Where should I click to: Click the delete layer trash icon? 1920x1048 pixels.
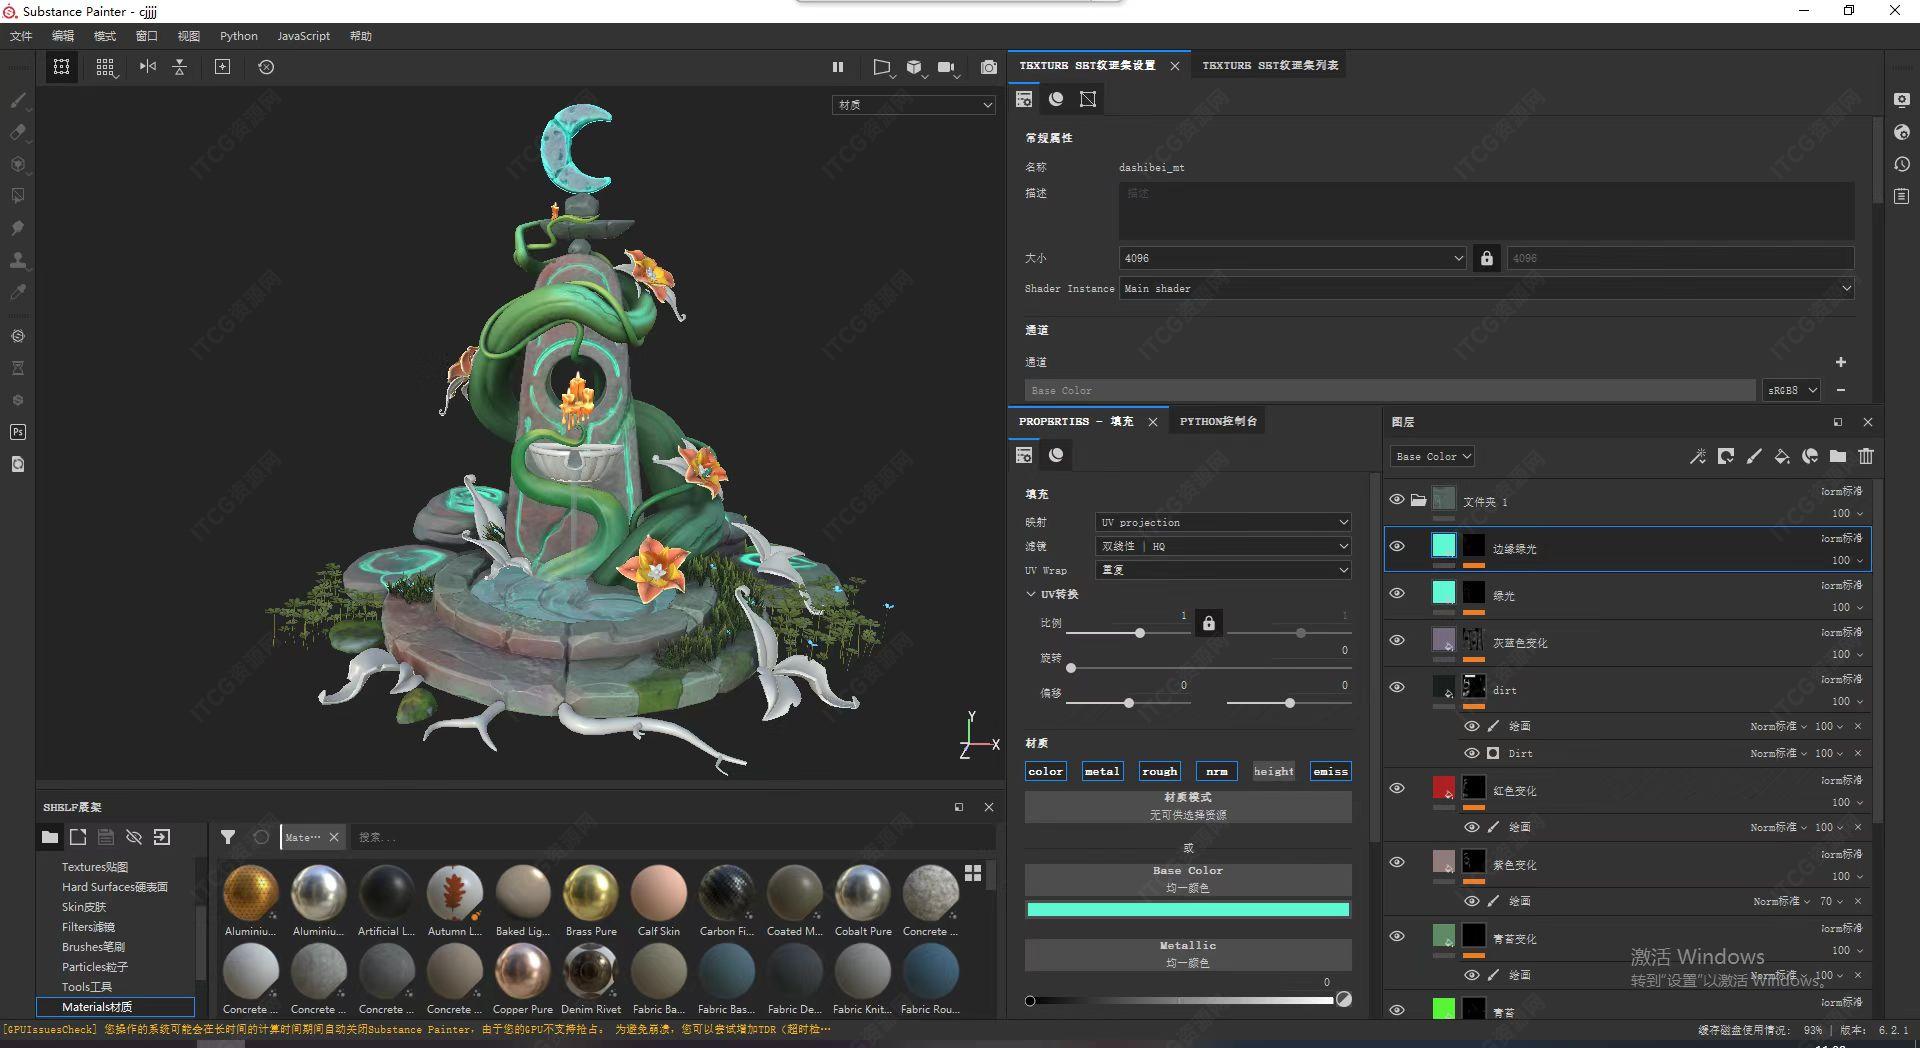coord(1866,456)
